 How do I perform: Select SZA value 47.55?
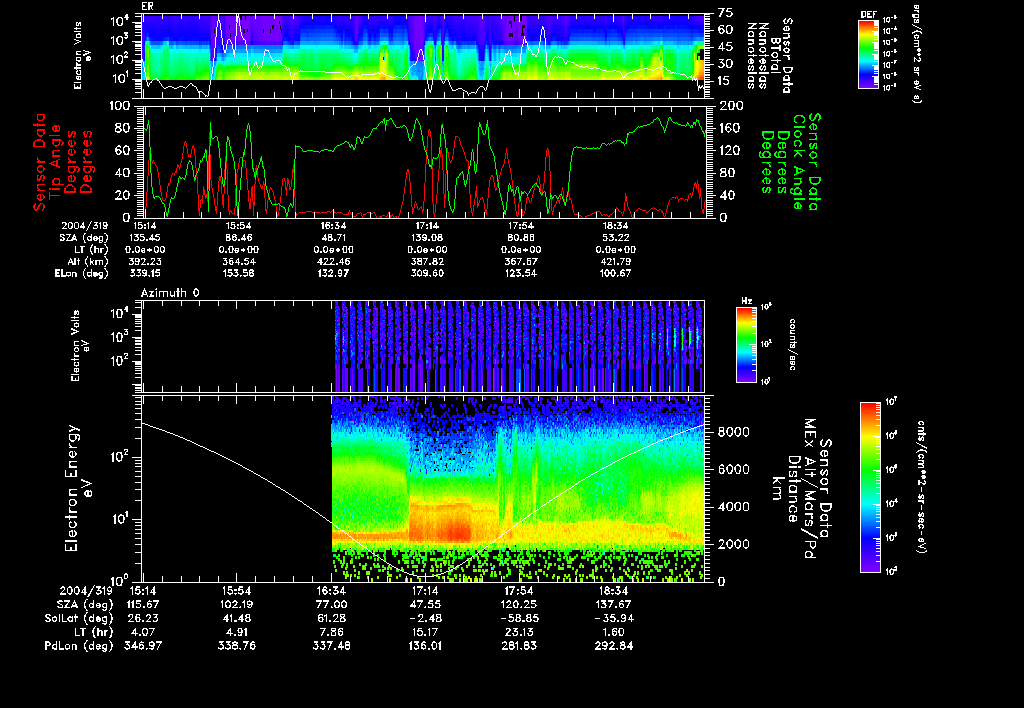(425, 604)
